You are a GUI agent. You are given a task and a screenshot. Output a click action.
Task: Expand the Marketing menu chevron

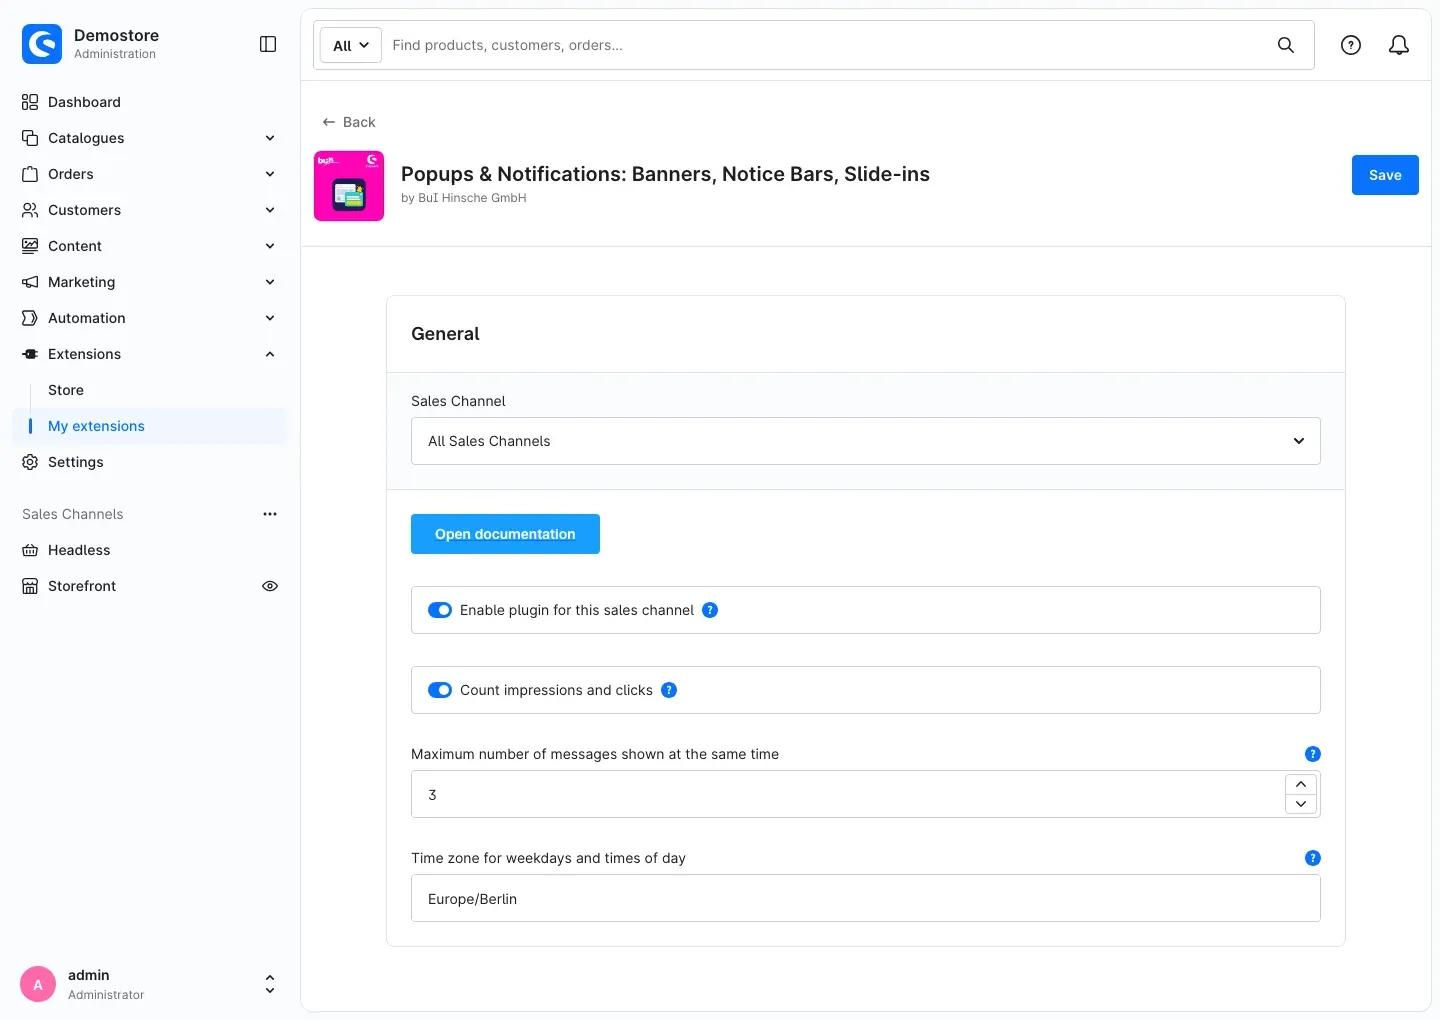pyautogui.click(x=270, y=282)
